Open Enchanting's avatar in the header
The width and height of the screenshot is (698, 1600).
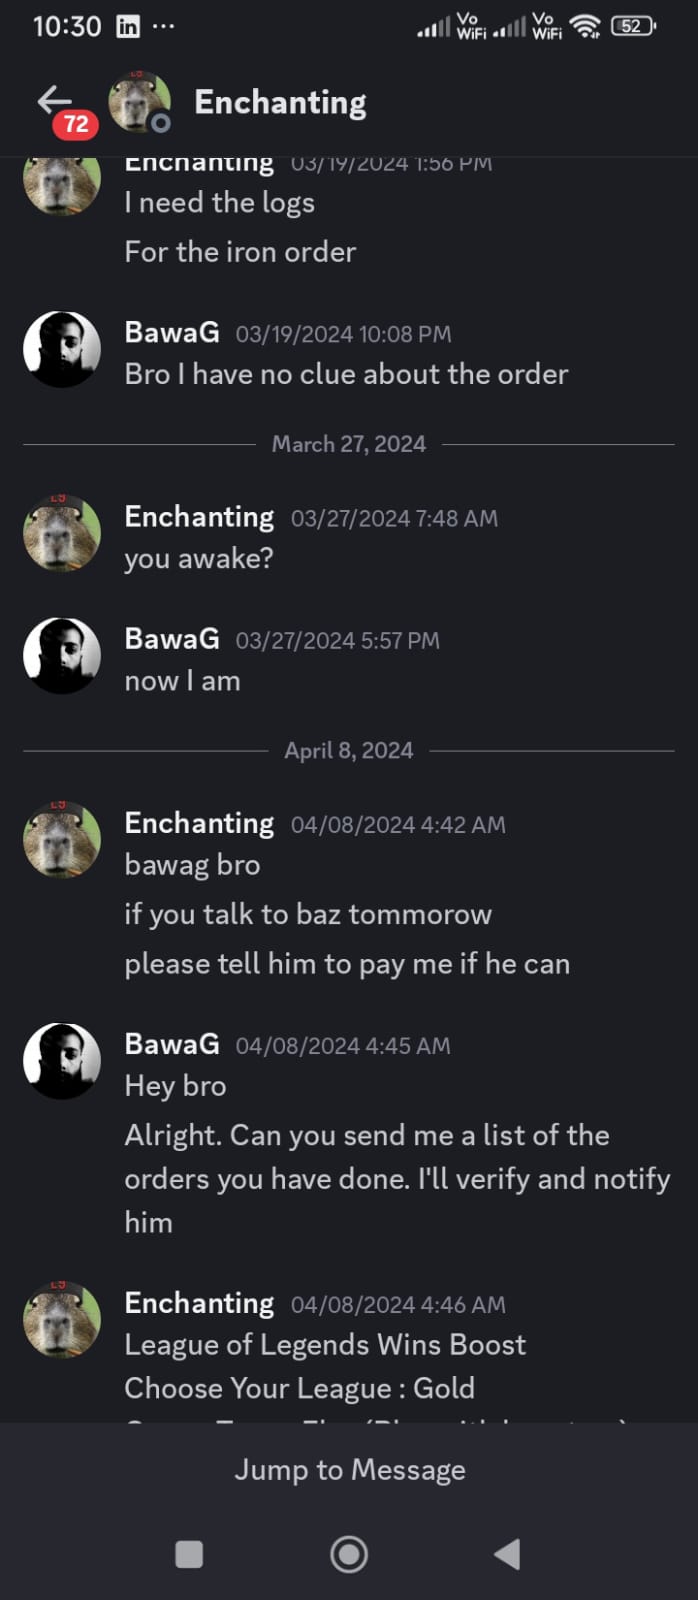pos(139,102)
